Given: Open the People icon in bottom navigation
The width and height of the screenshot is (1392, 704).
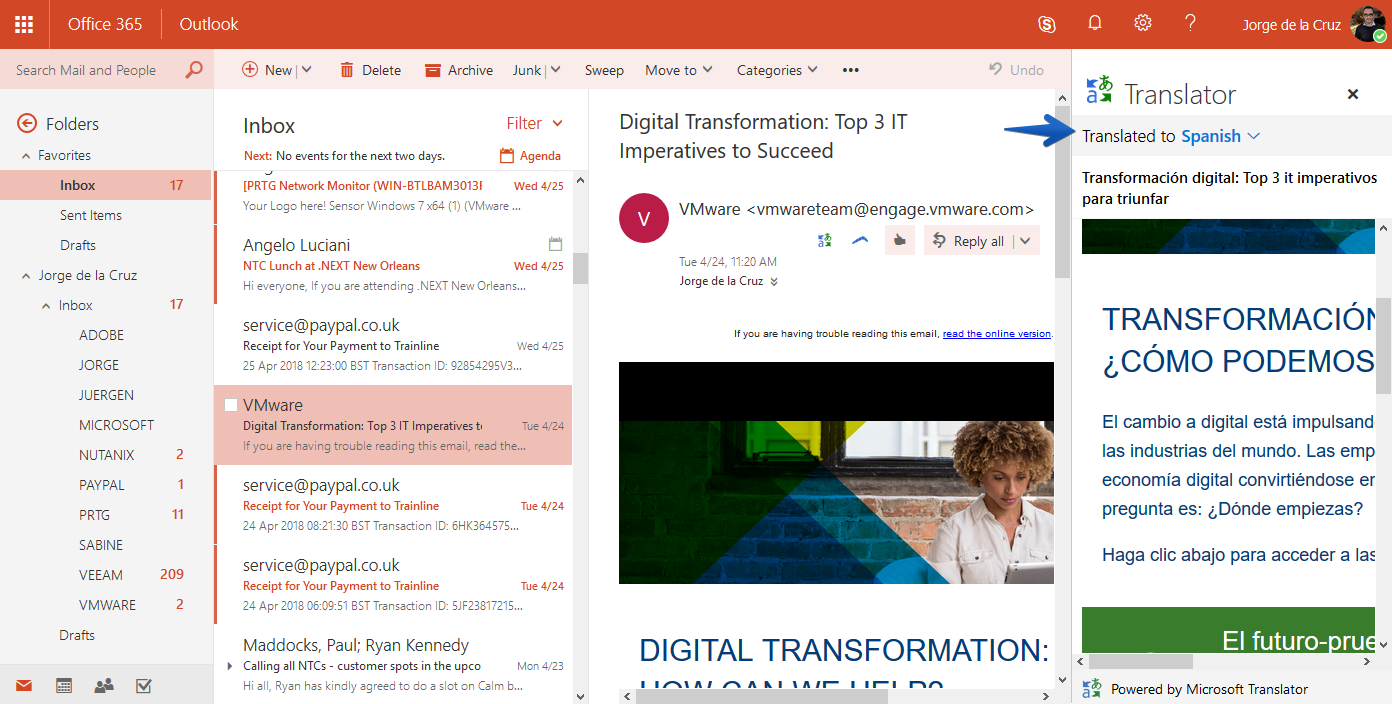Looking at the screenshot, I should (104, 686).
